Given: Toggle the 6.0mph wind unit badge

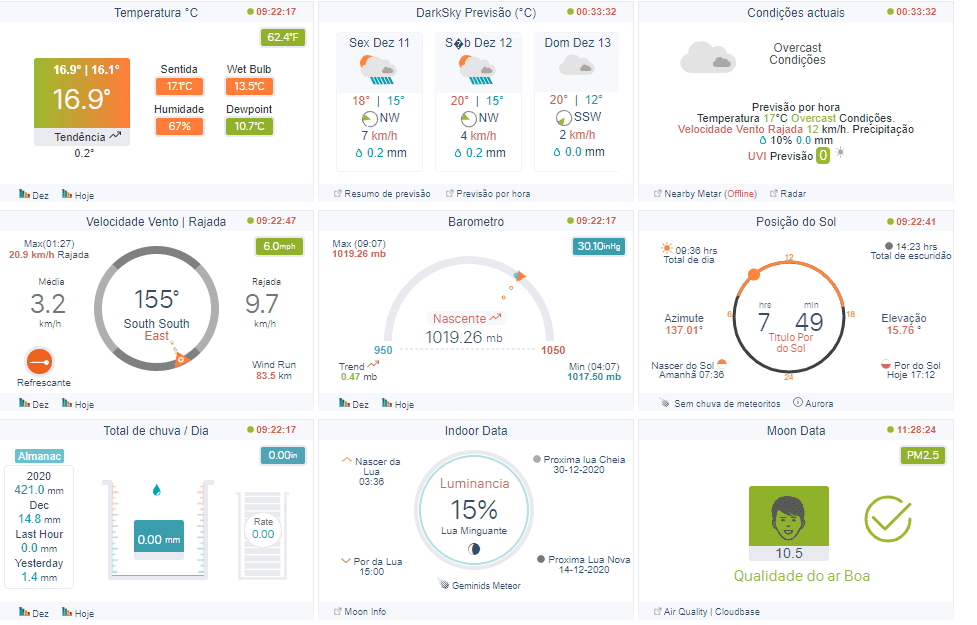Looking at the screenshot, I should point(279,246).
